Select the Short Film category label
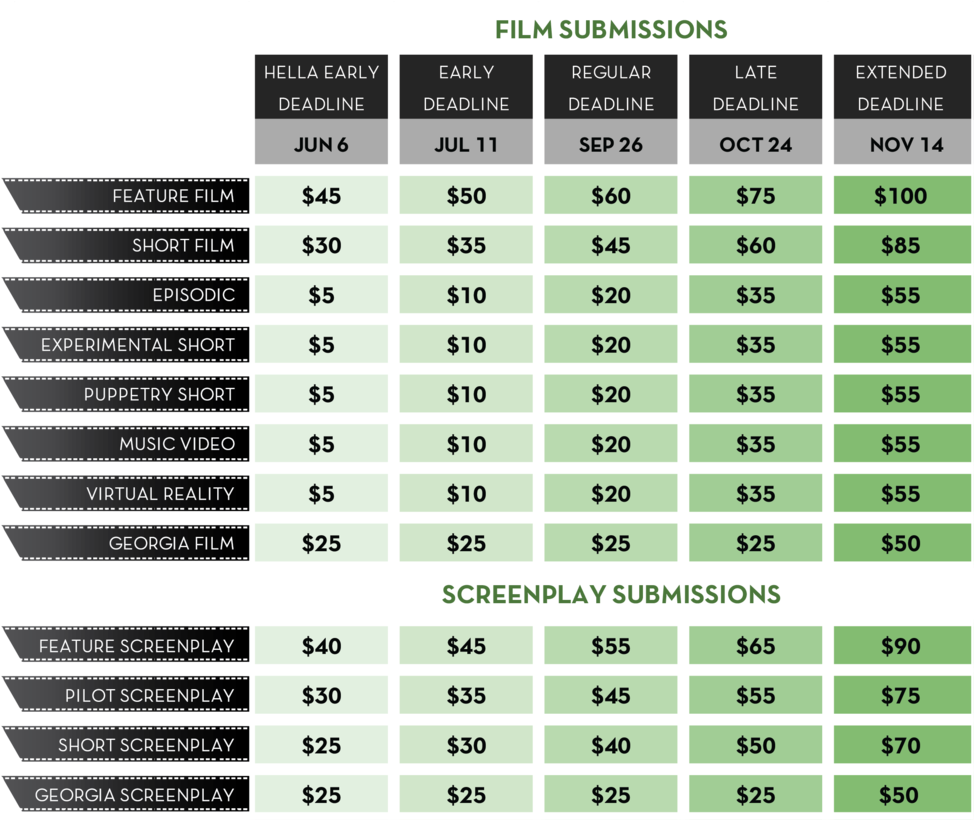Viewport: 974px width, 821px height. point(126,245)
